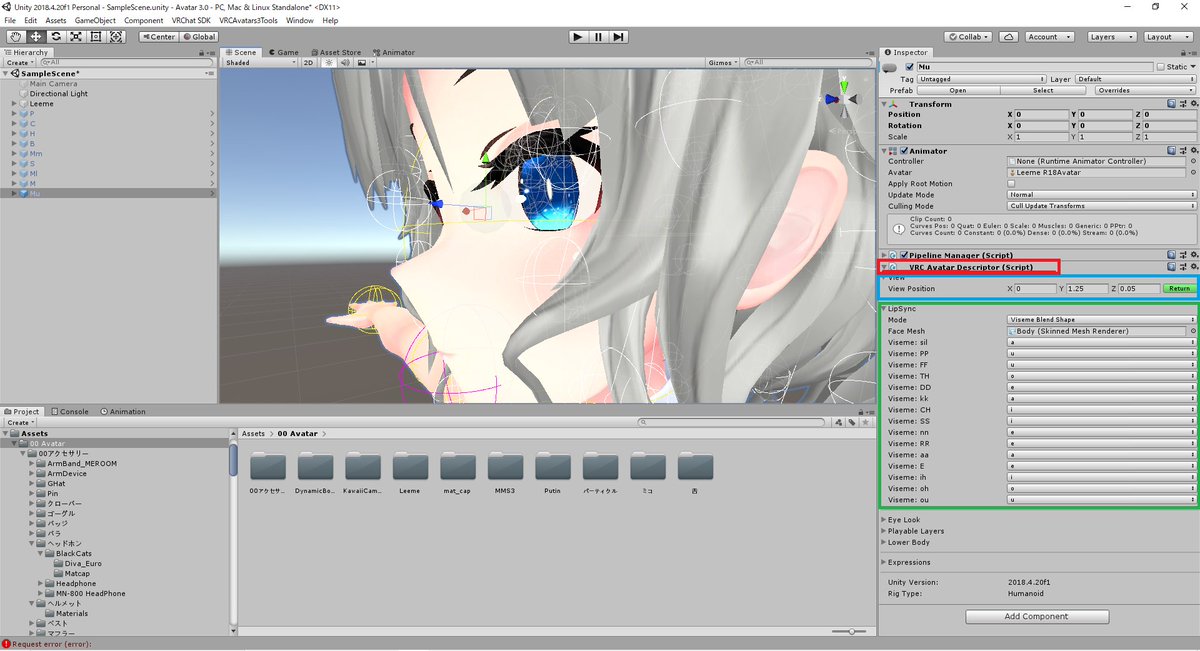The height and width of the screenshot is (651, 1200).
Task: Open LipSync Mode Viseme Blend Shape dropdown
Action: pyautogui.click(x=1102, y=320)
